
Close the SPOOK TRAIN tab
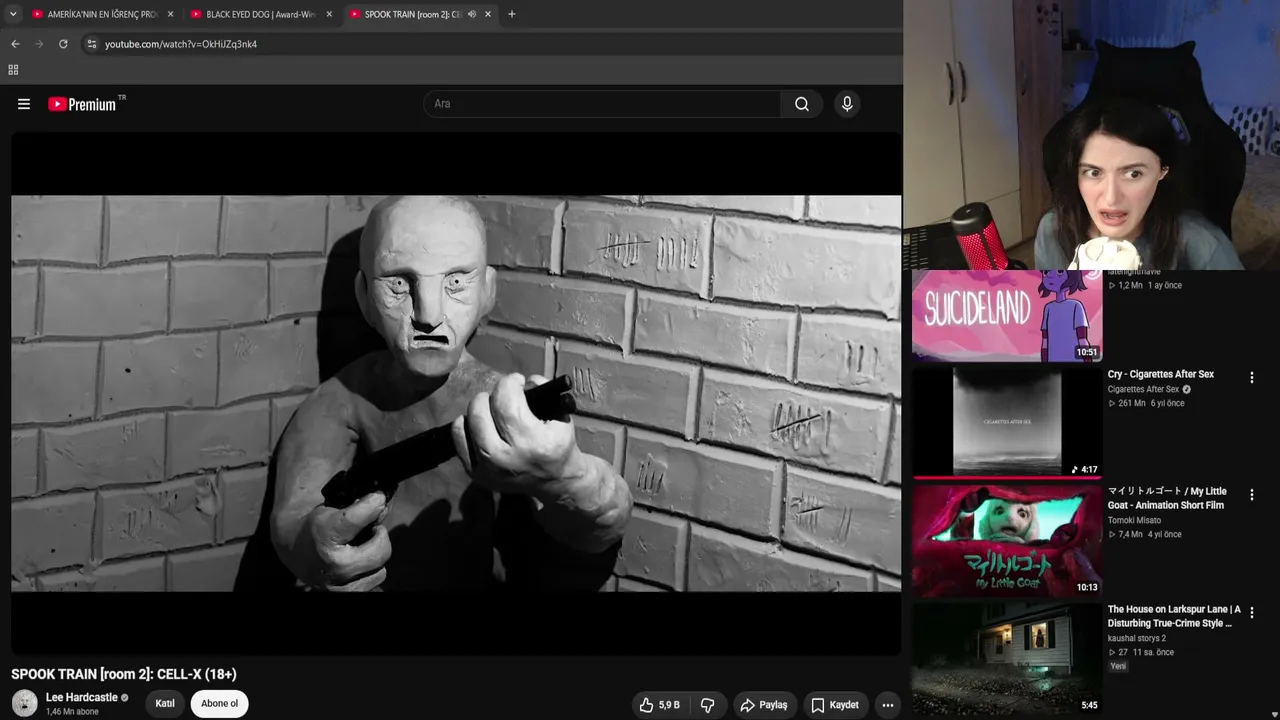[x=488, y=14]
